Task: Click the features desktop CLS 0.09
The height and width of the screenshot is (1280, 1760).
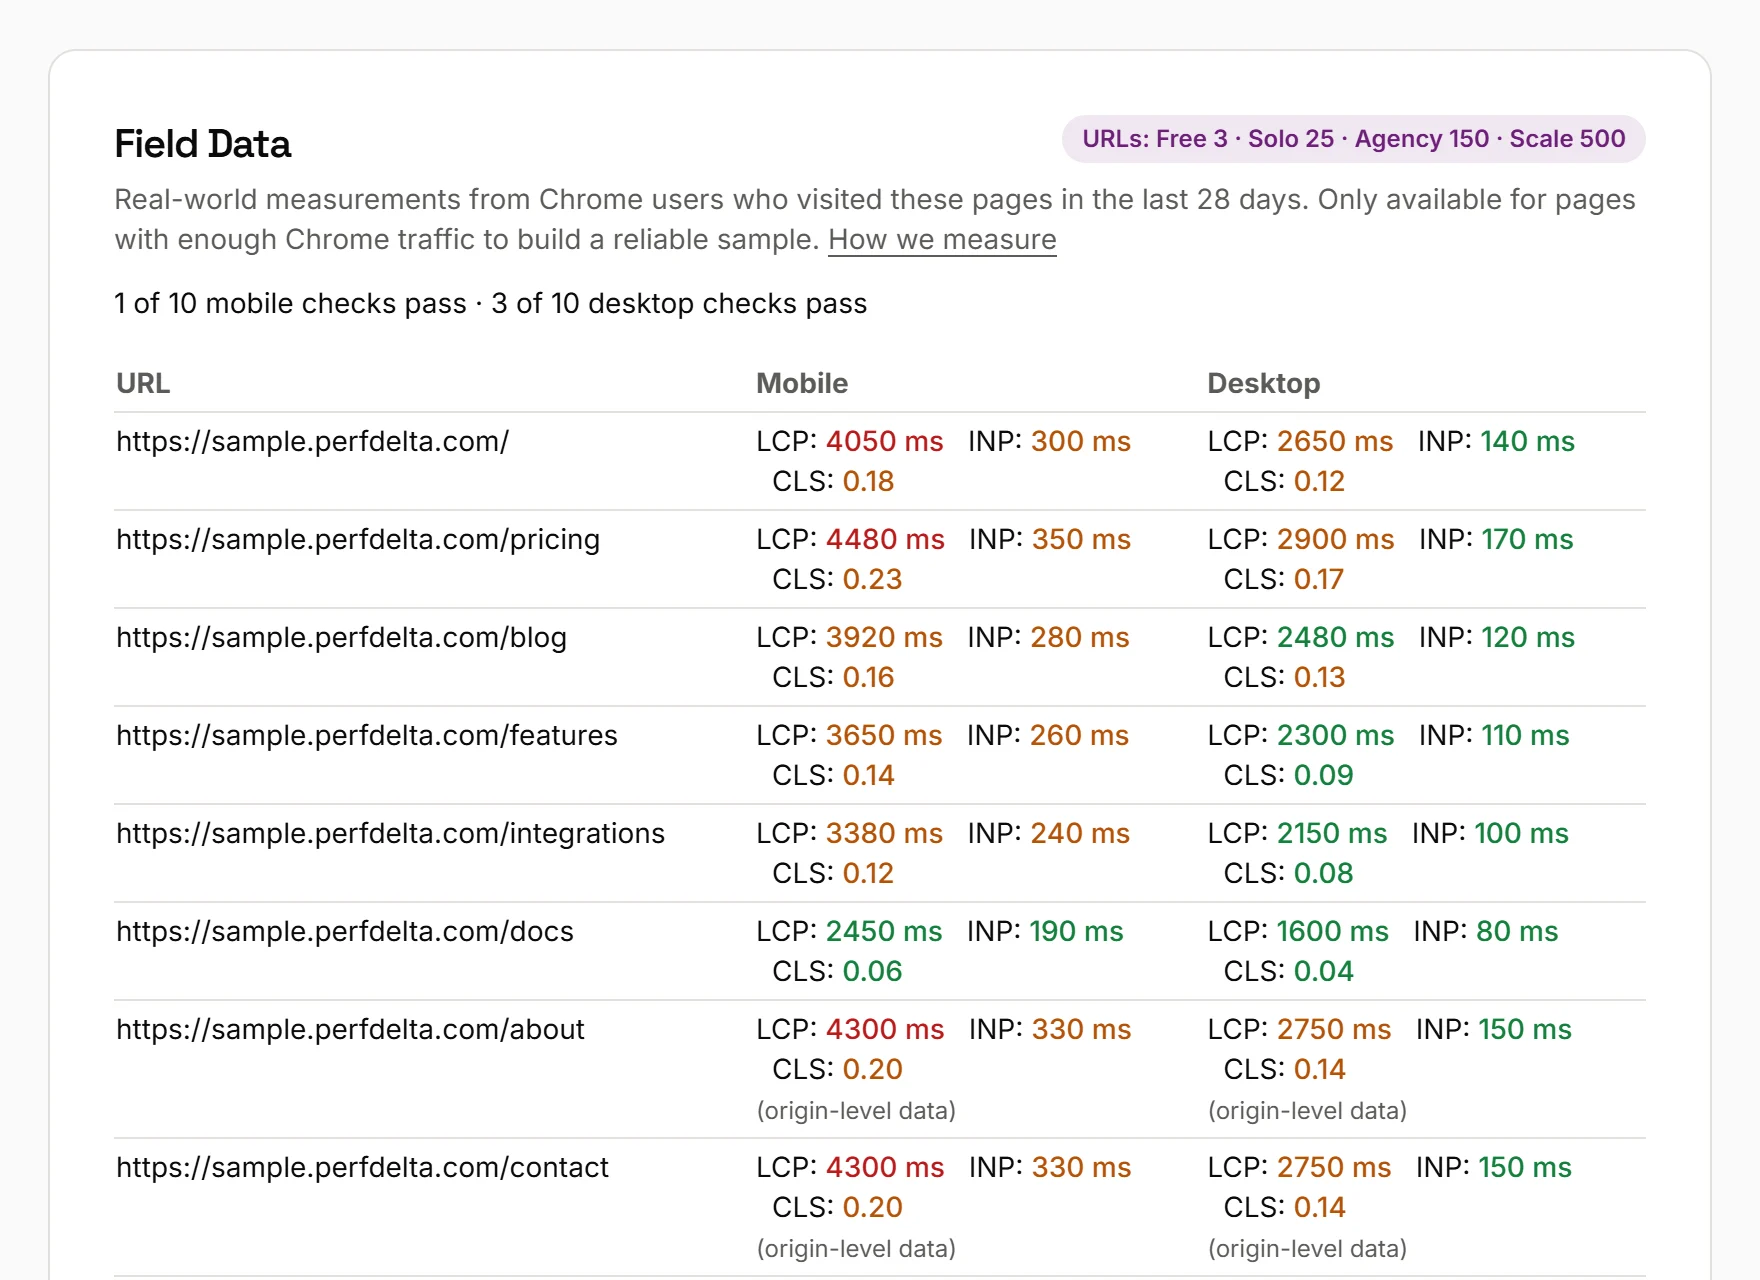Action: (1324, 776)
